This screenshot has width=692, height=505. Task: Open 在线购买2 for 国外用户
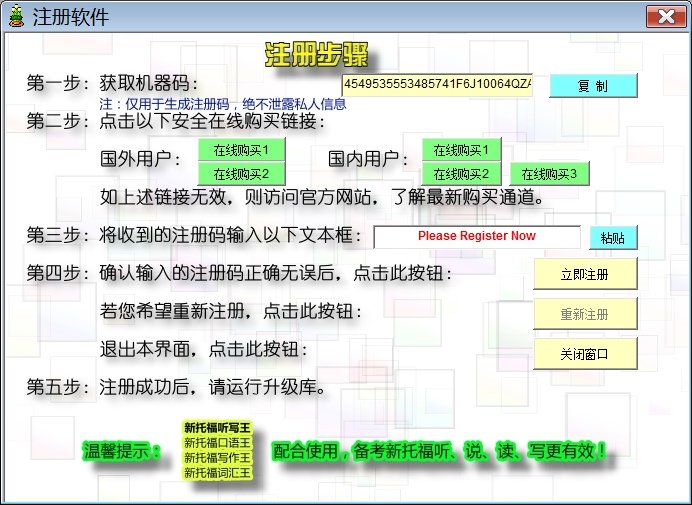coord(241,174)
